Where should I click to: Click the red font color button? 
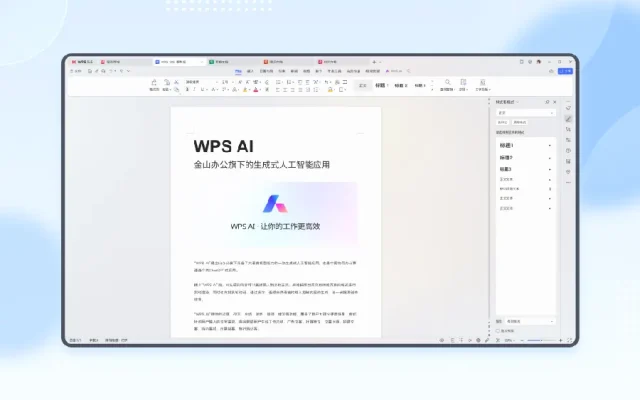(x=256, y=89)
